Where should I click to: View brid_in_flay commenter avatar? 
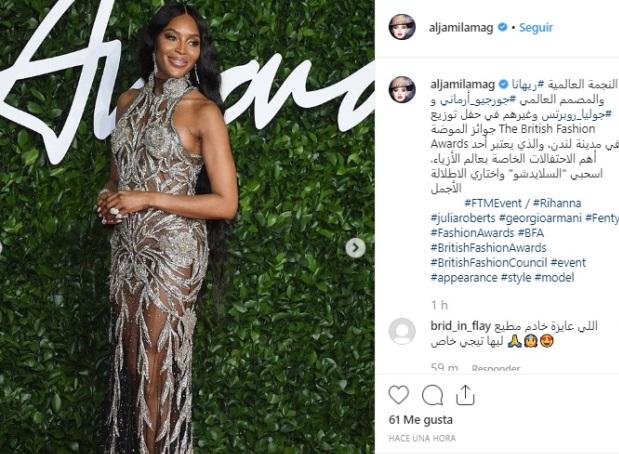point(402,331)
